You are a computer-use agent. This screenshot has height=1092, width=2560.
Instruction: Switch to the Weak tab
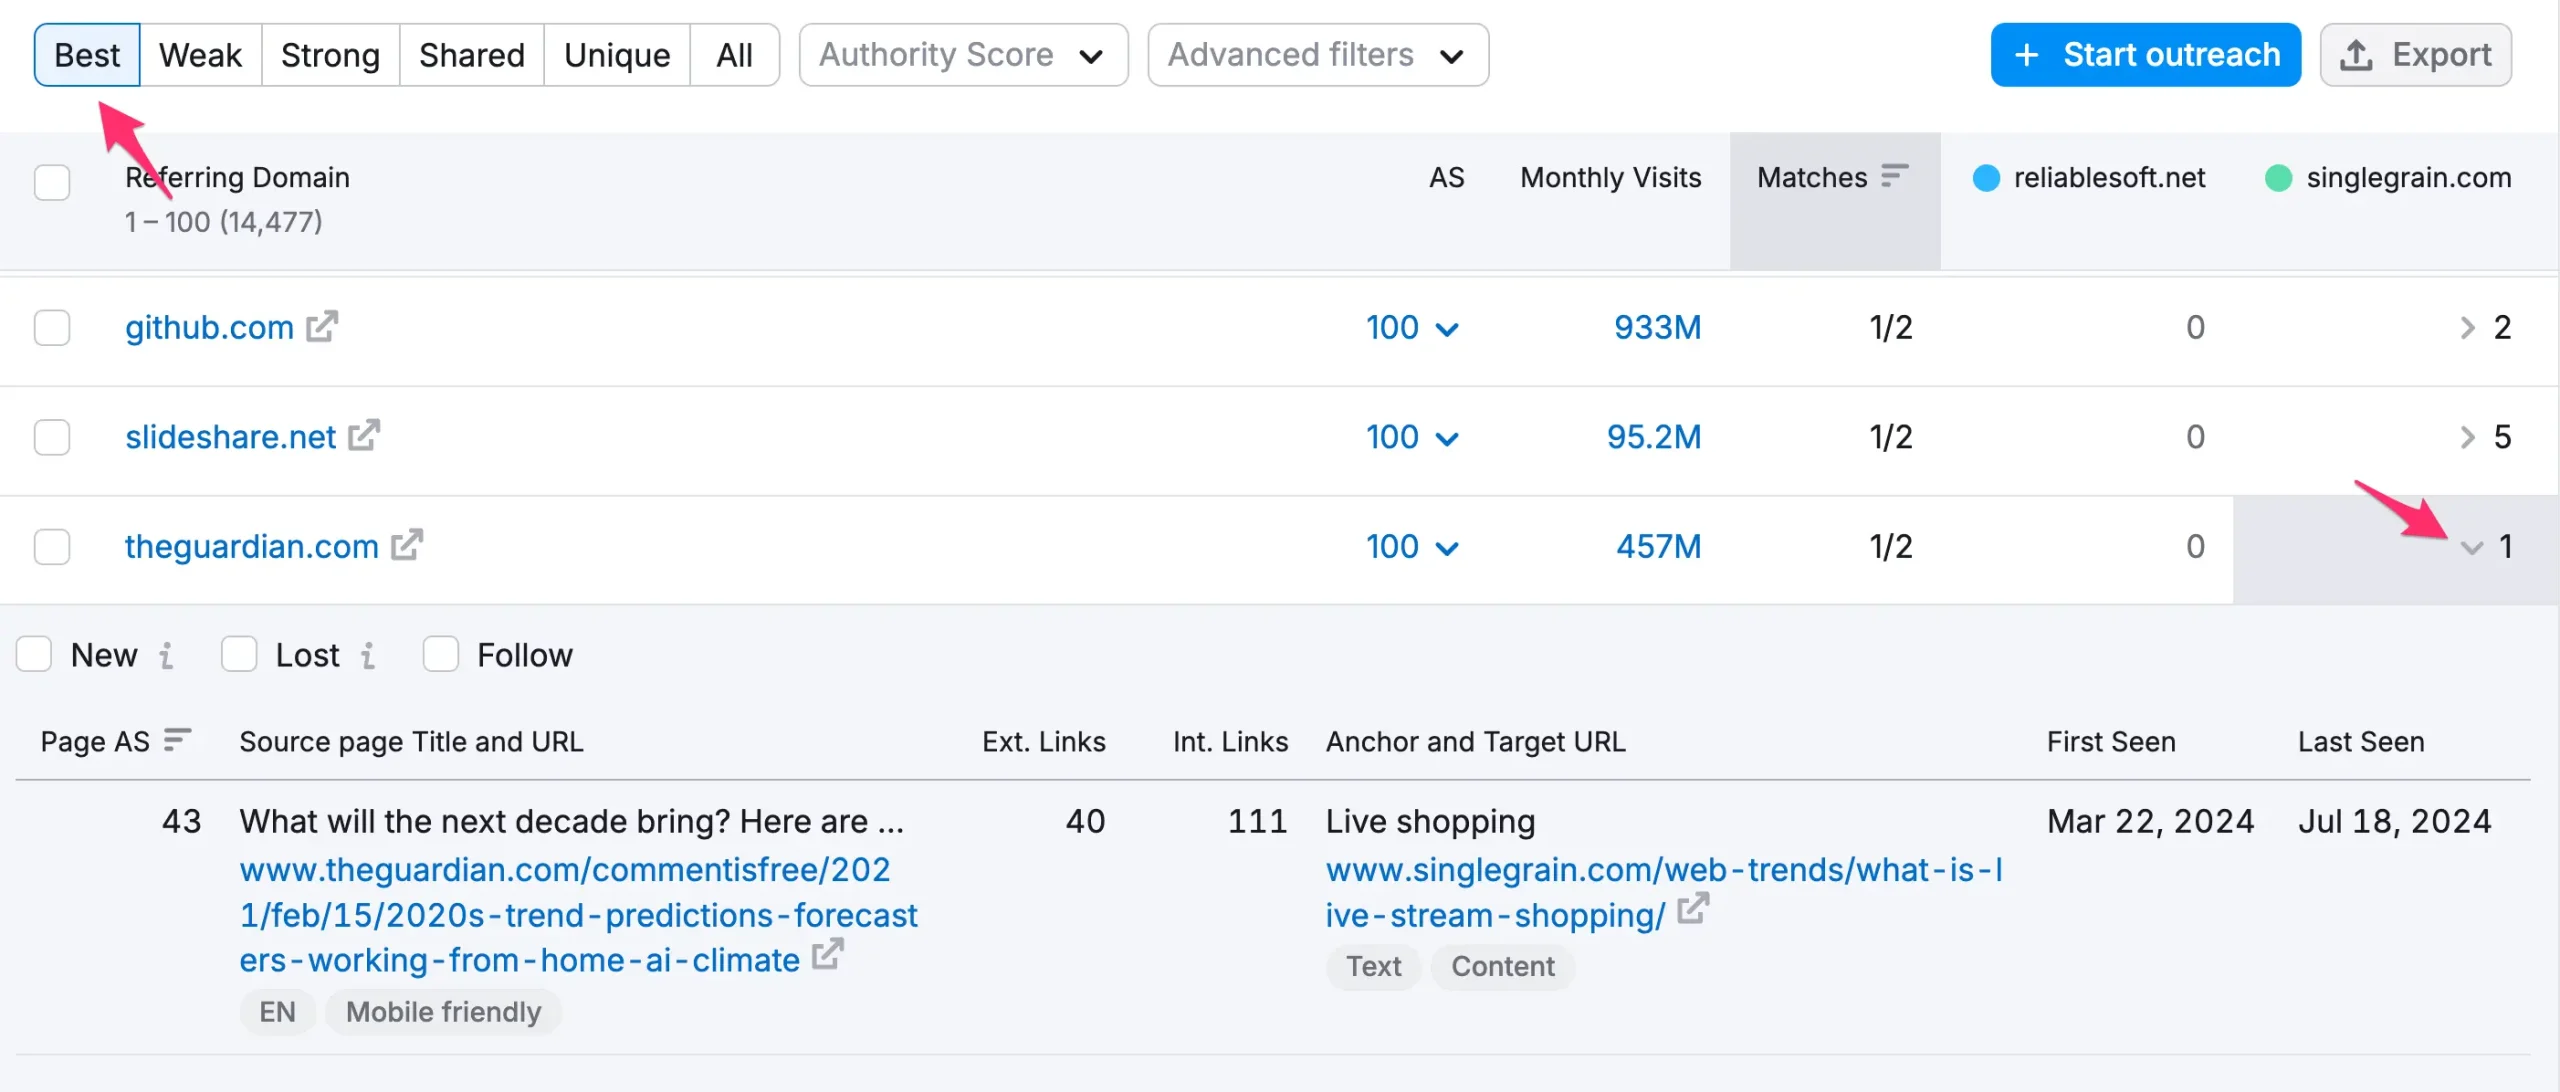click(x=200, y=55)
